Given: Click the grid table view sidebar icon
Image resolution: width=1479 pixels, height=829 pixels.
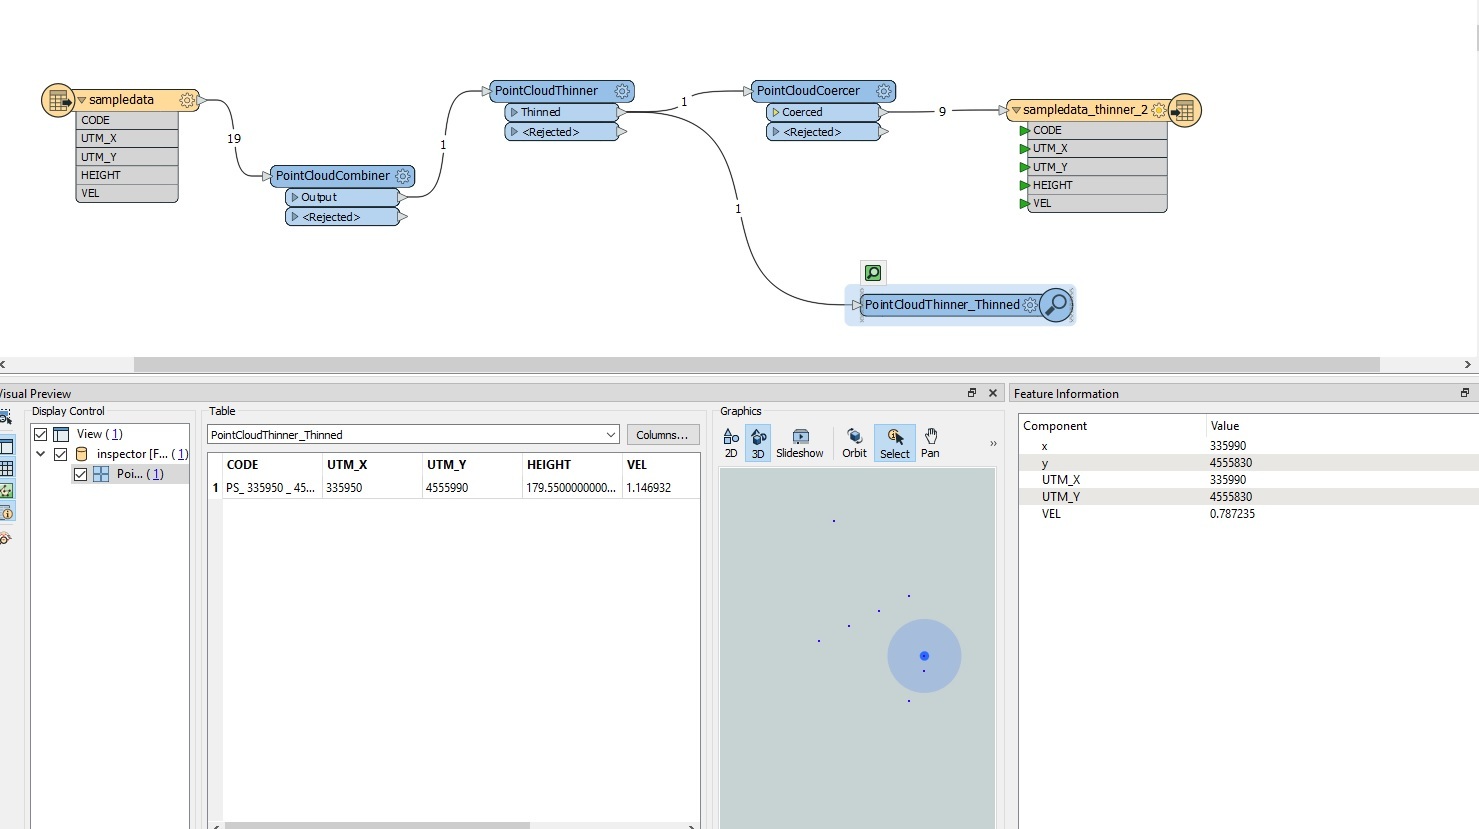Looking at the screenshot, I should tap(6, 468).
